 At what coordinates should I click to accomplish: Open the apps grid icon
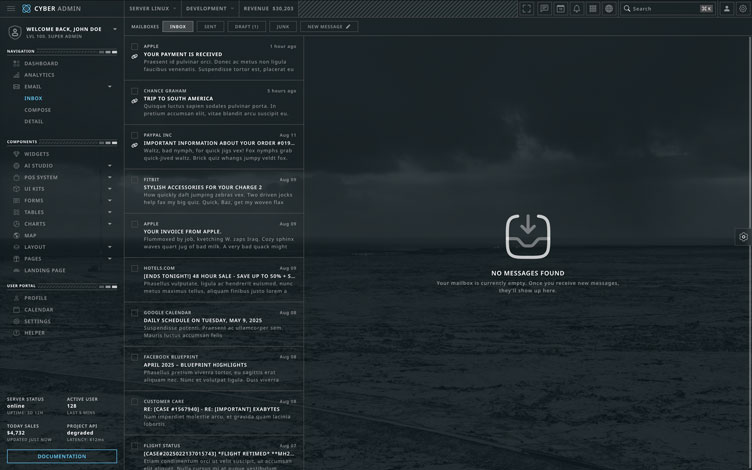593,8
